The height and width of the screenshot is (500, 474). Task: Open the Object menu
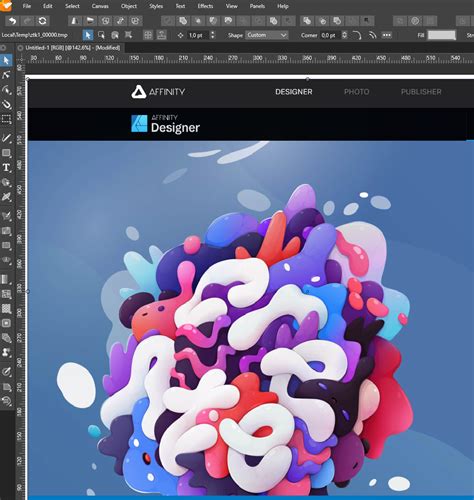click(x=129, y=6)
